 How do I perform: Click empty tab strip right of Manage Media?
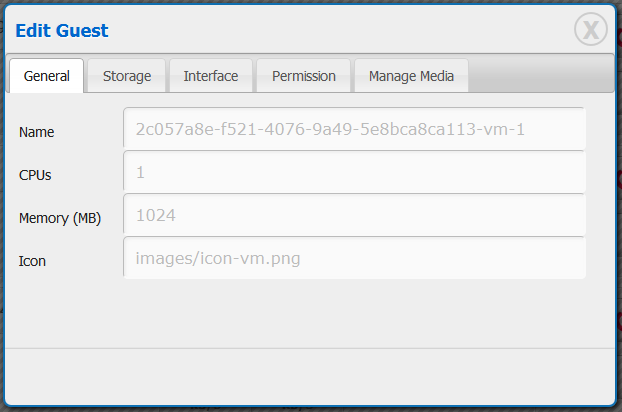[540, 75]
